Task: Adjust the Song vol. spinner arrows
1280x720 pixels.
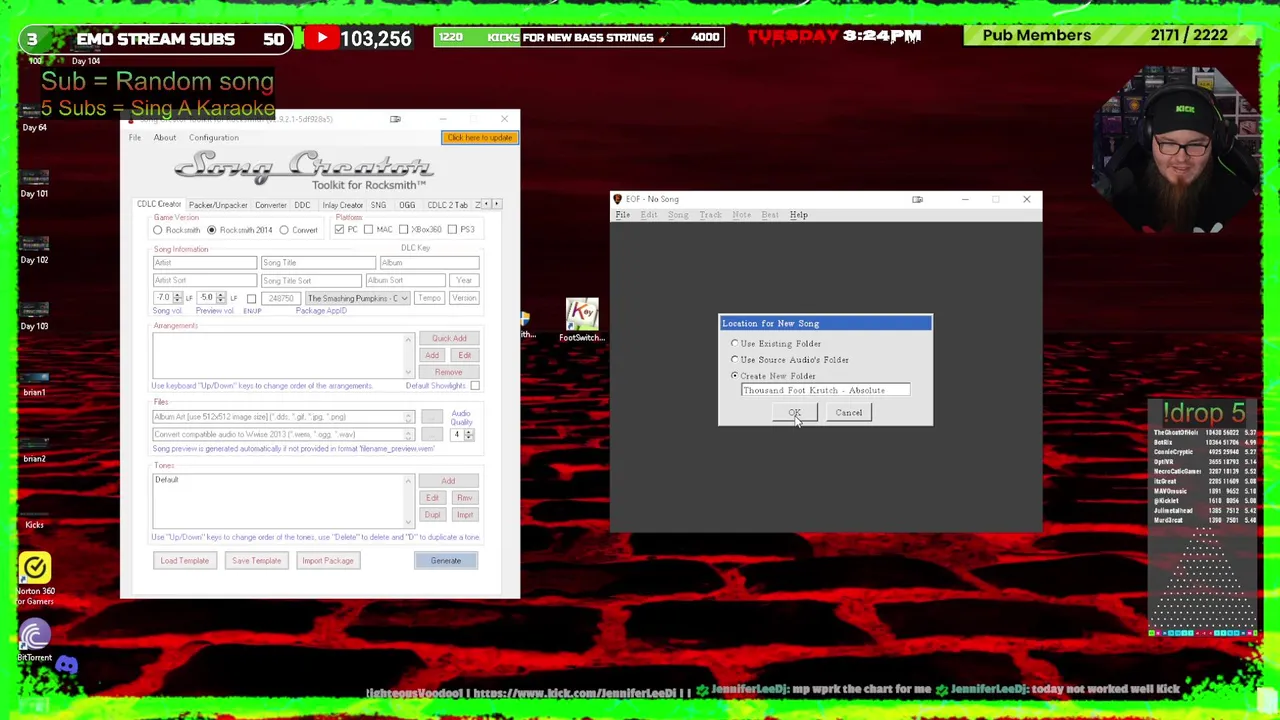Action: click(178, 298)
